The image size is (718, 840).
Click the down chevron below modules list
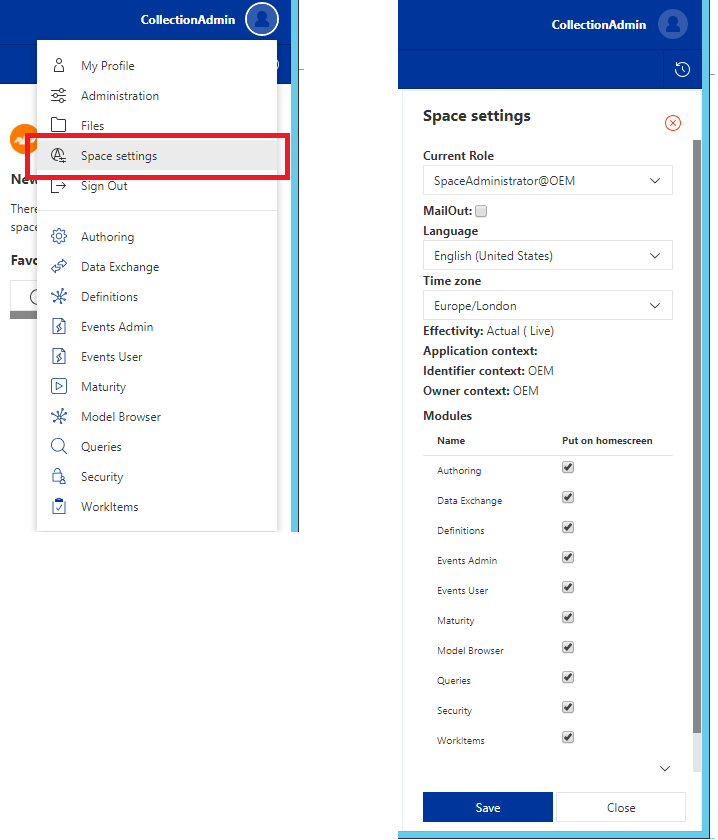point(665,769)
